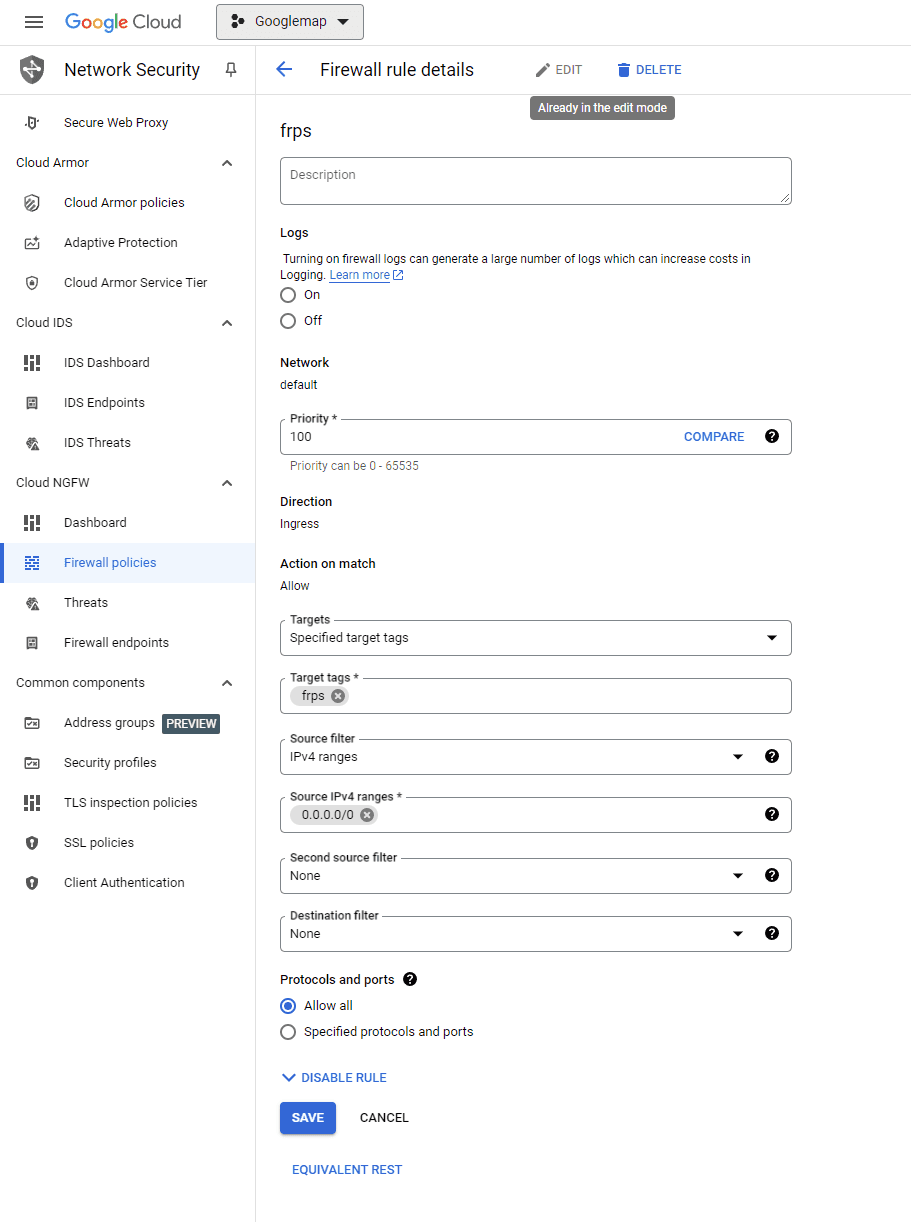Enable logs with the On radio button
911x1222 pixels.
[288, 294]
